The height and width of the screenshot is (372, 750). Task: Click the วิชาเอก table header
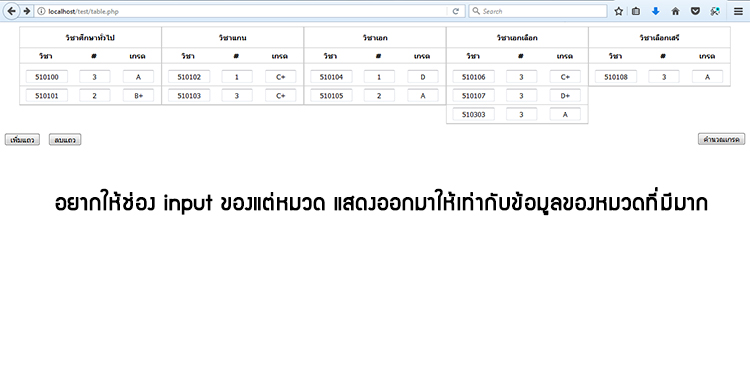pyautogui.click(x=375, y=37)
